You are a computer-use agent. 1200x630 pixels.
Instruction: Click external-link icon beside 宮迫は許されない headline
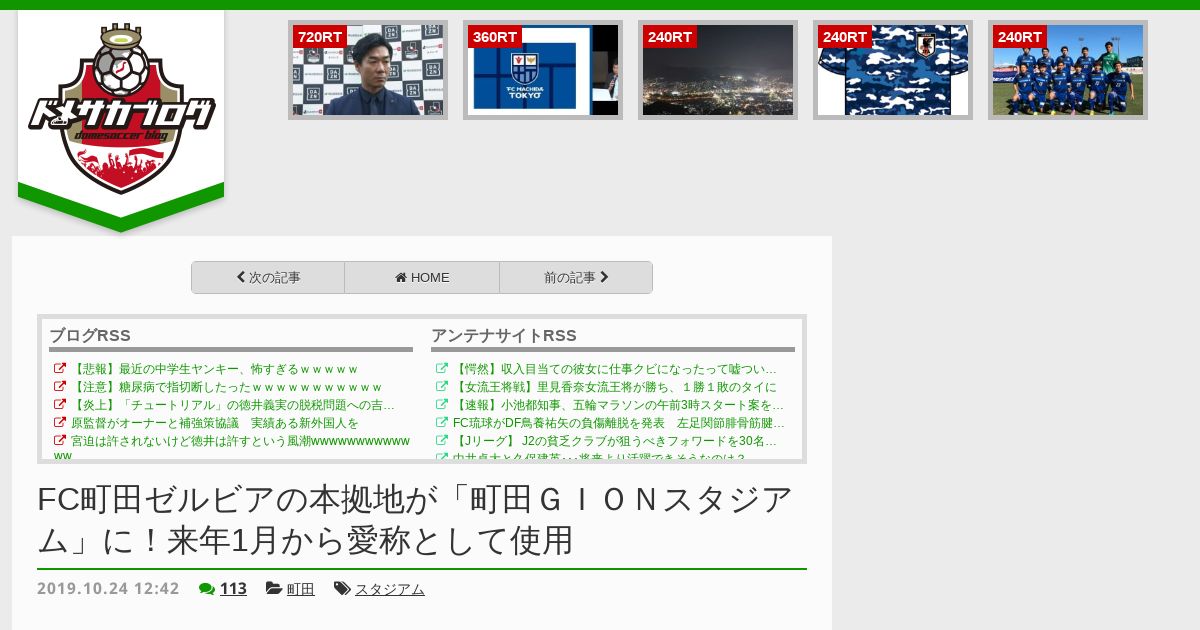tap(60, 441)
